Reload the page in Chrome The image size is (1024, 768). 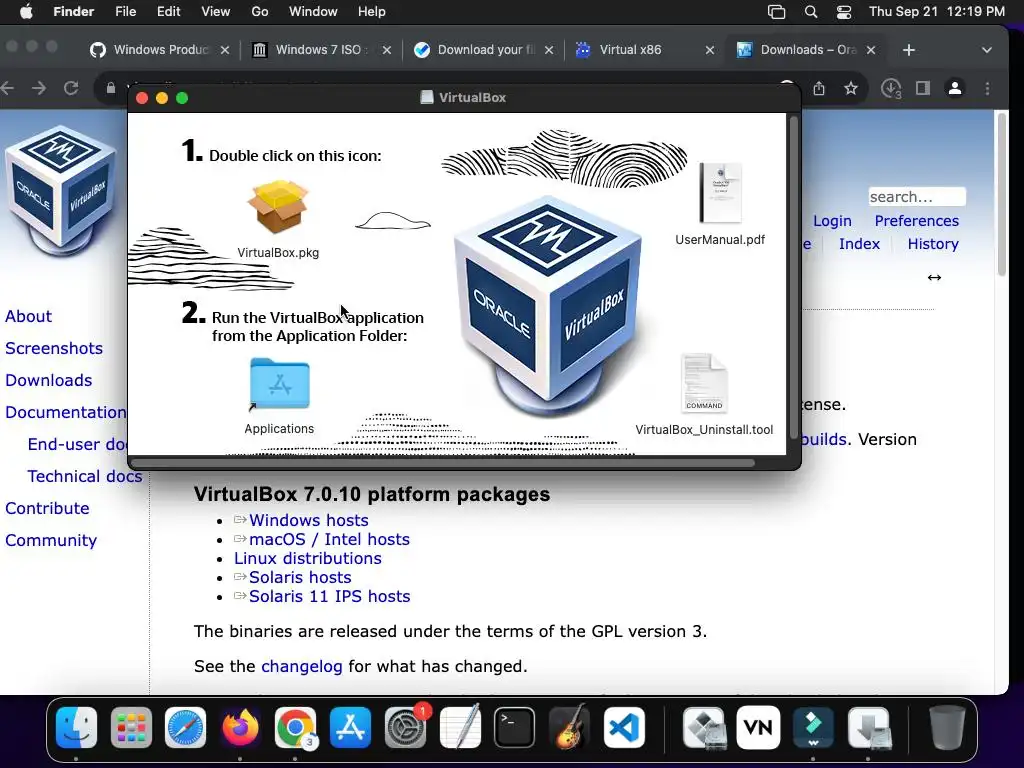[71, 88]
